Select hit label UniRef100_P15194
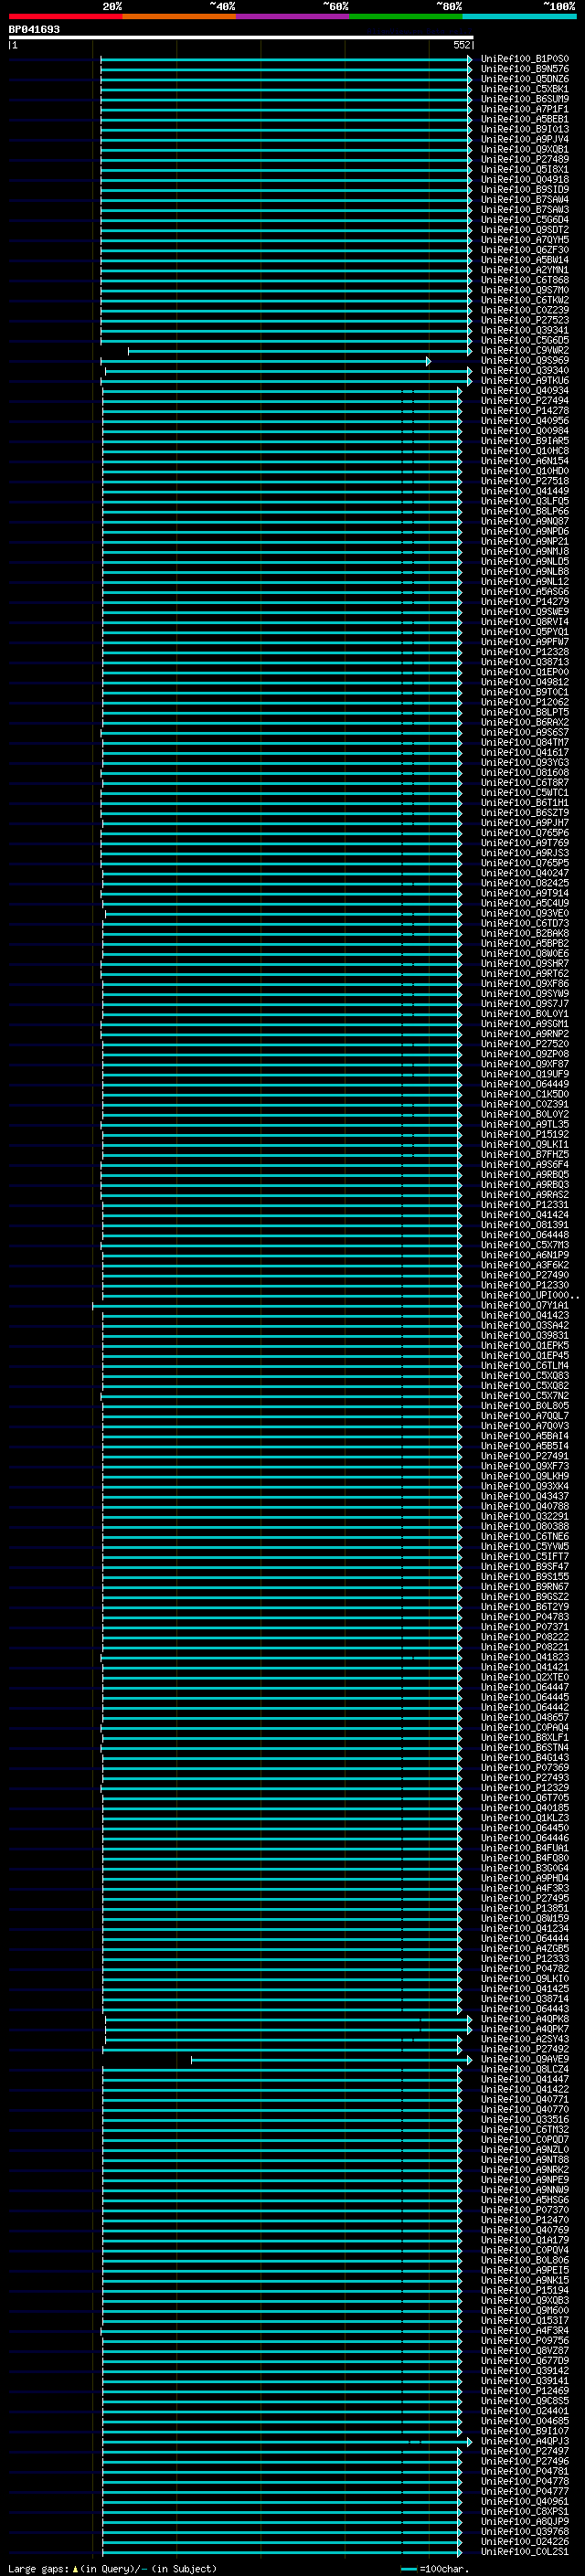Screen dimensions: 585x2576 (x=525, y=2290)
